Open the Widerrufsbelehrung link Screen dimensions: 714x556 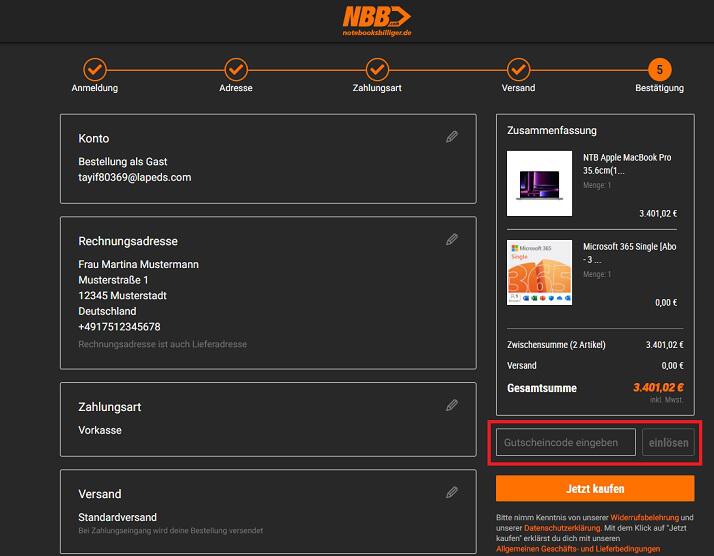(x=644, y=517)
